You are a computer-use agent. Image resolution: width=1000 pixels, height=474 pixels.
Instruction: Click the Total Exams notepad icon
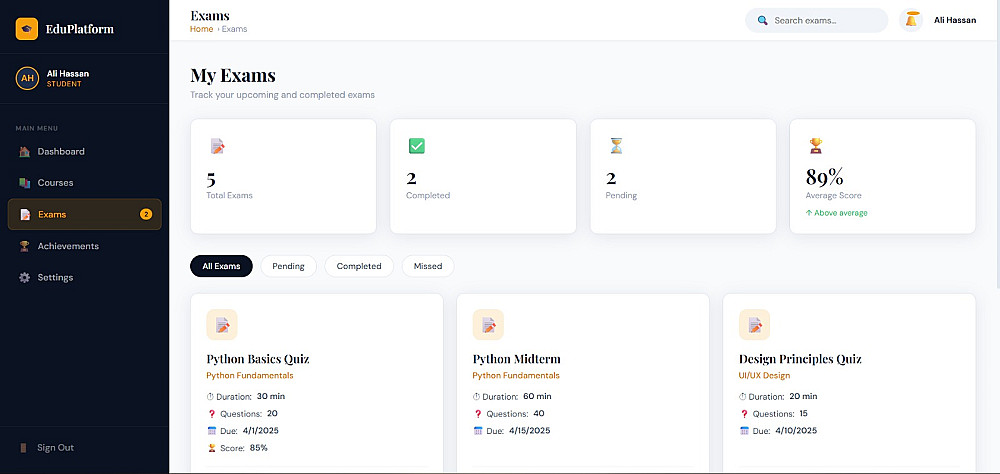[x=217, y=146]
